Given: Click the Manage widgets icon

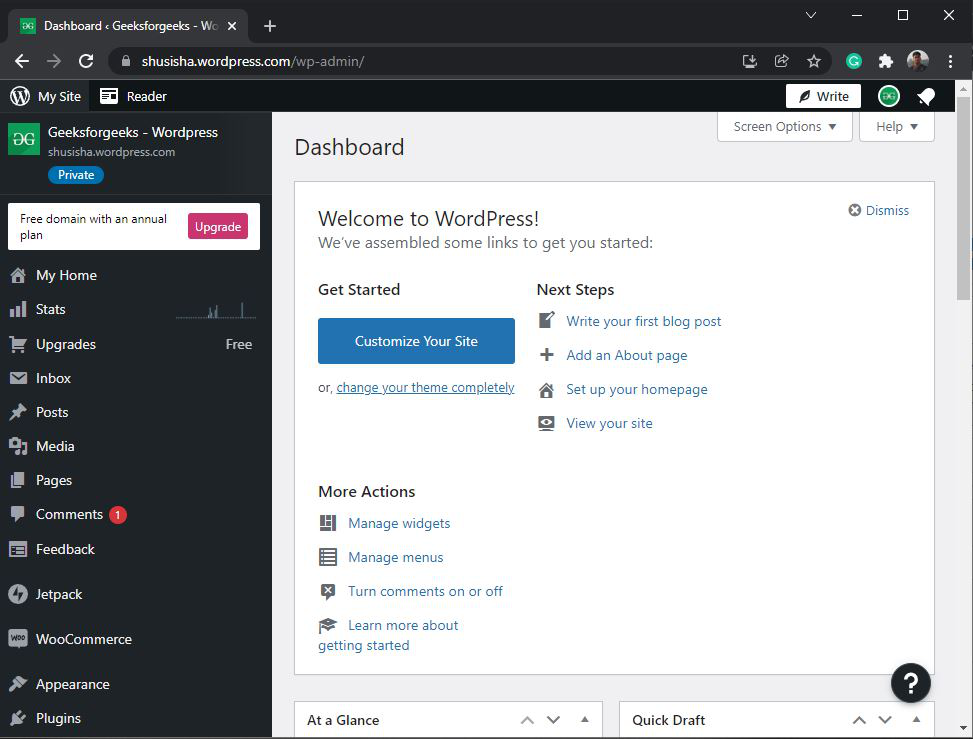Looking at the screenshot, I should coord(328,523).
